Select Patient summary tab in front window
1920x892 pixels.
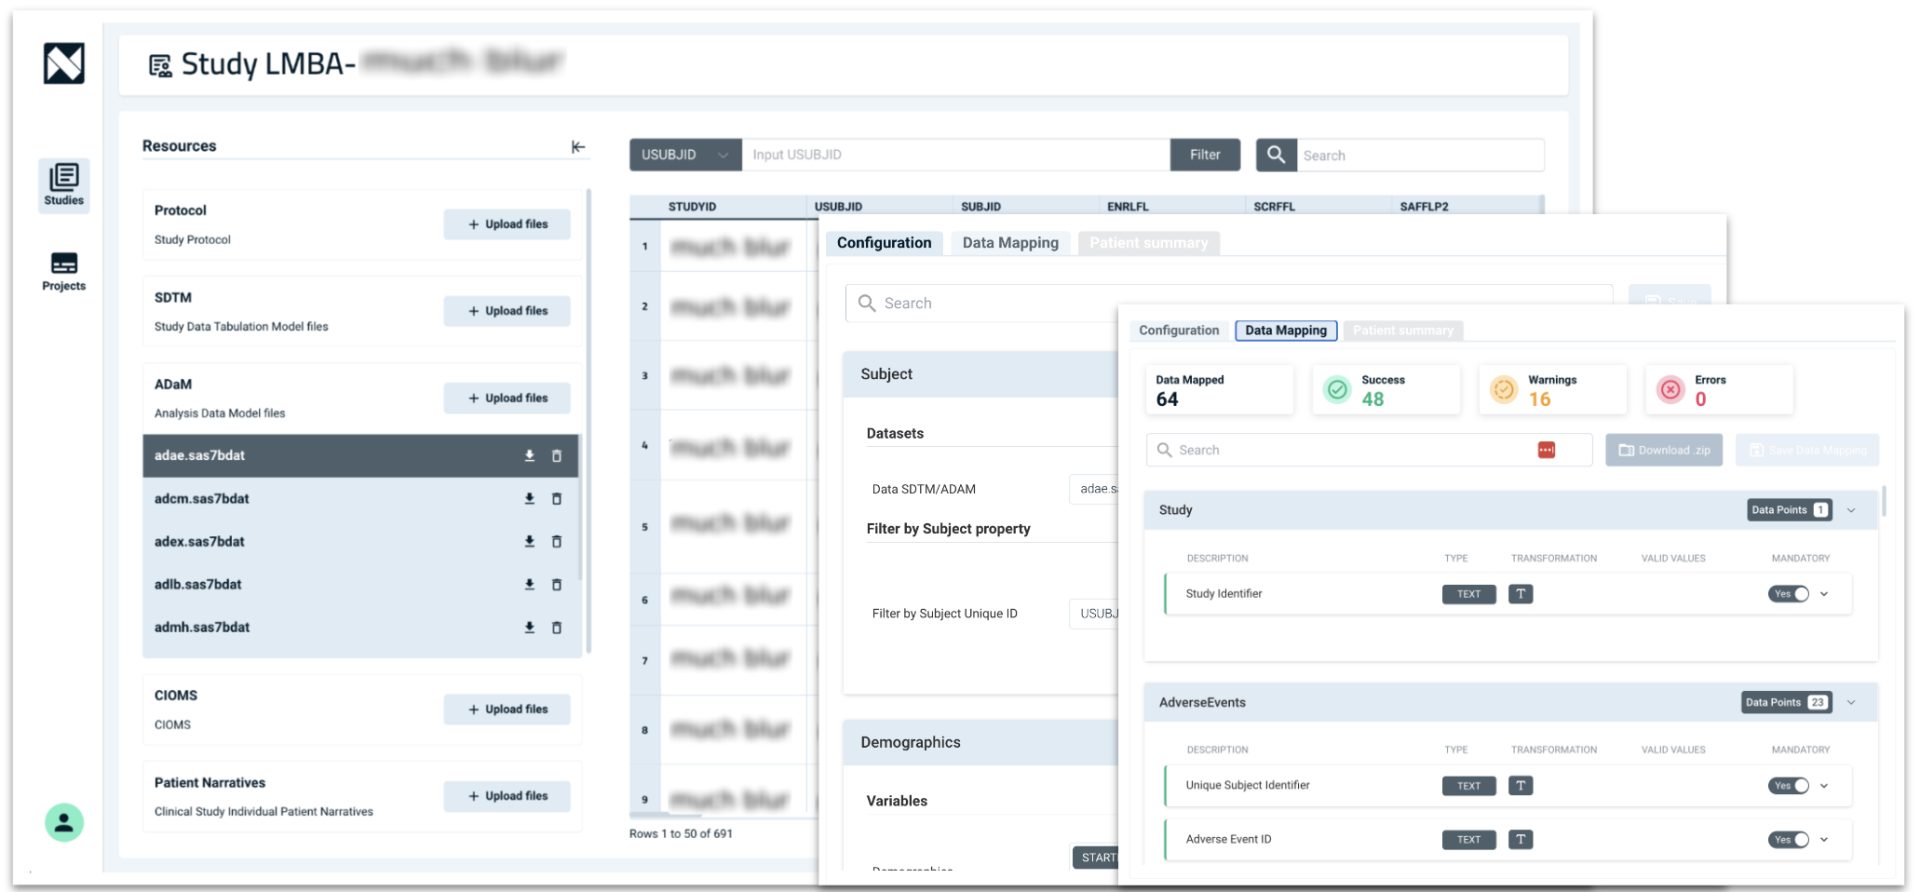click(1403, 331)
